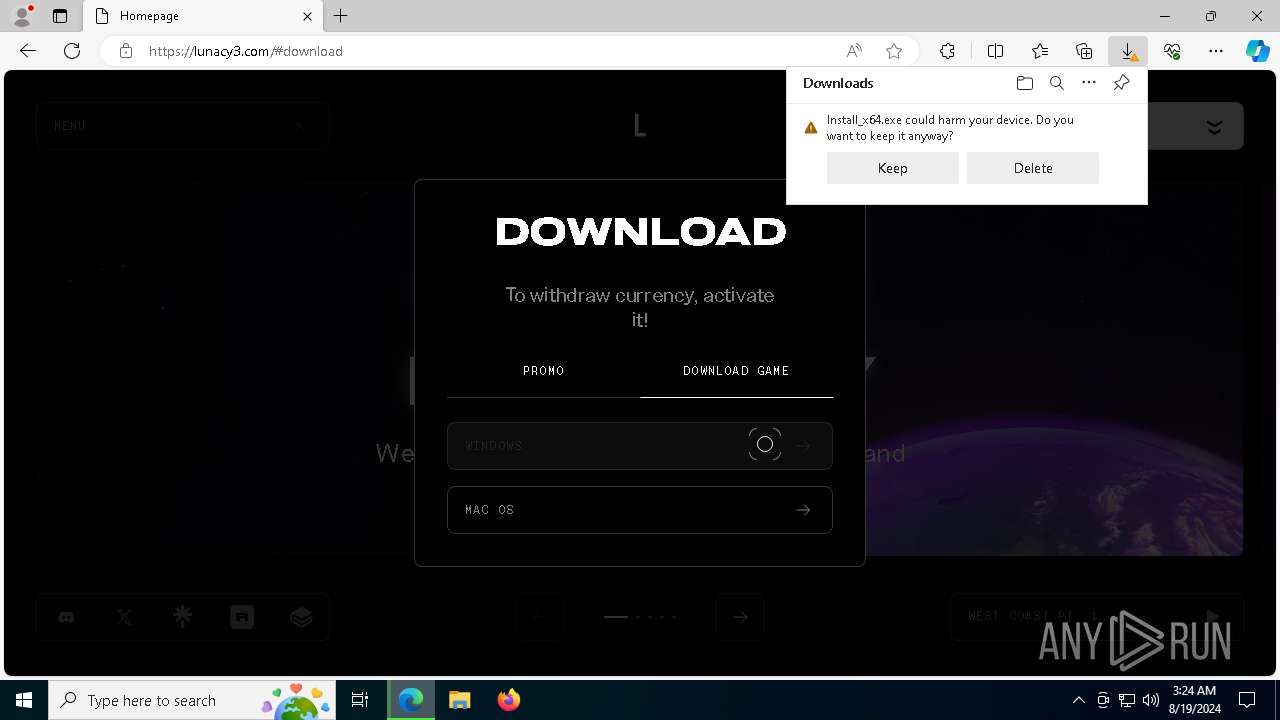Close the MENU bar X
The height and width of the screenshot is (720, 1280).
(x=300, y=126)
